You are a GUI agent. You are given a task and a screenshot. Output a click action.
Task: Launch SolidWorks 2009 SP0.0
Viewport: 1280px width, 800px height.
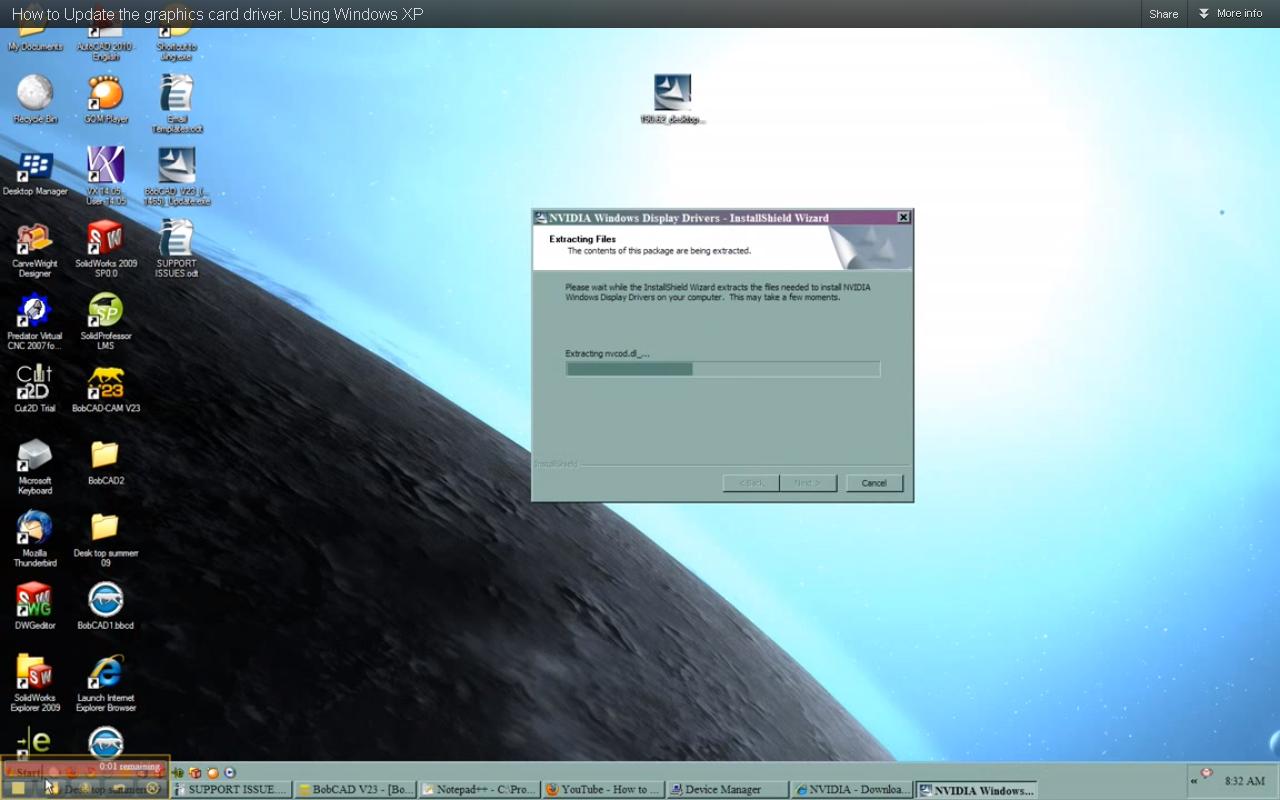coord(105,249)
